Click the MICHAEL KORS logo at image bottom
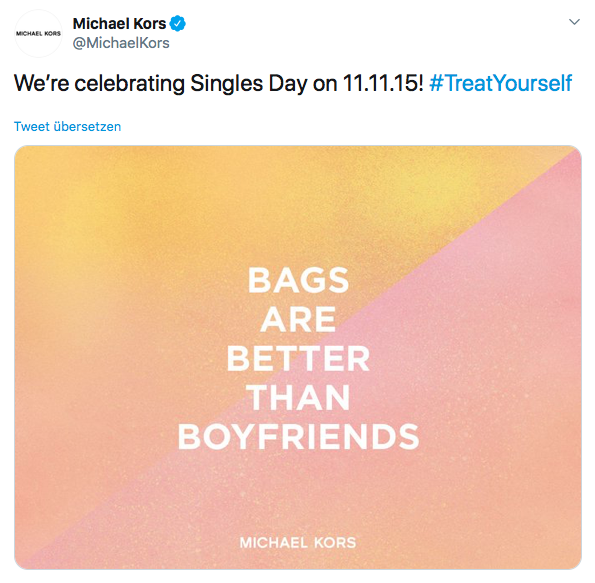This screenshot has width=595, height=583. (298, 543)
